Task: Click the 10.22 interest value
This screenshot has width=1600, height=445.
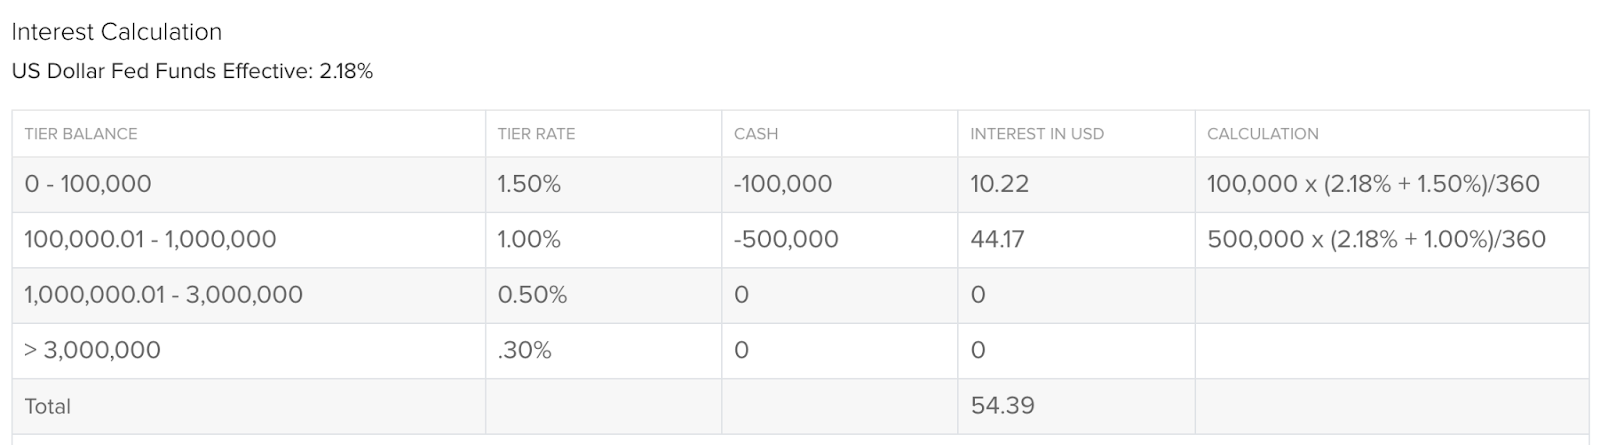Action: click(999, 184)
